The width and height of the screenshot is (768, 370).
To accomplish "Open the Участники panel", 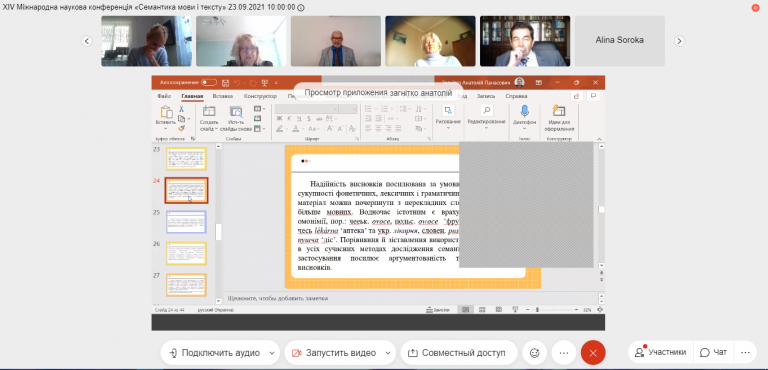I will pos(661,352).
